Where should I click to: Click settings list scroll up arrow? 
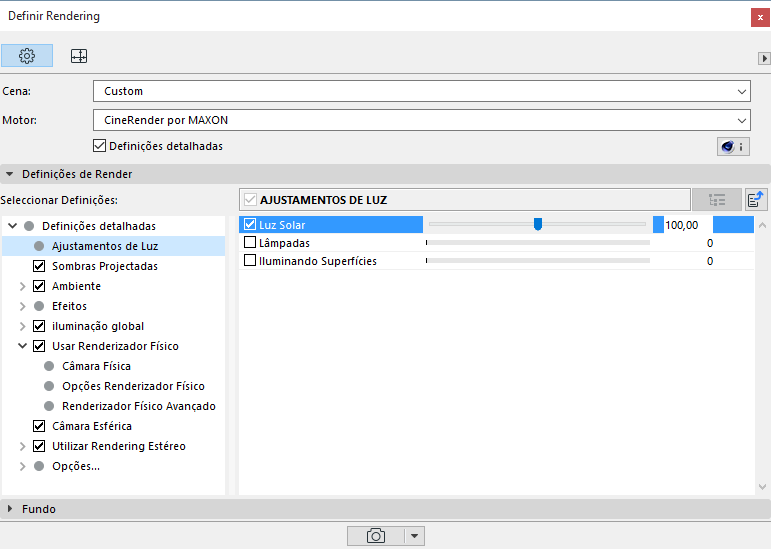point(762,225)
